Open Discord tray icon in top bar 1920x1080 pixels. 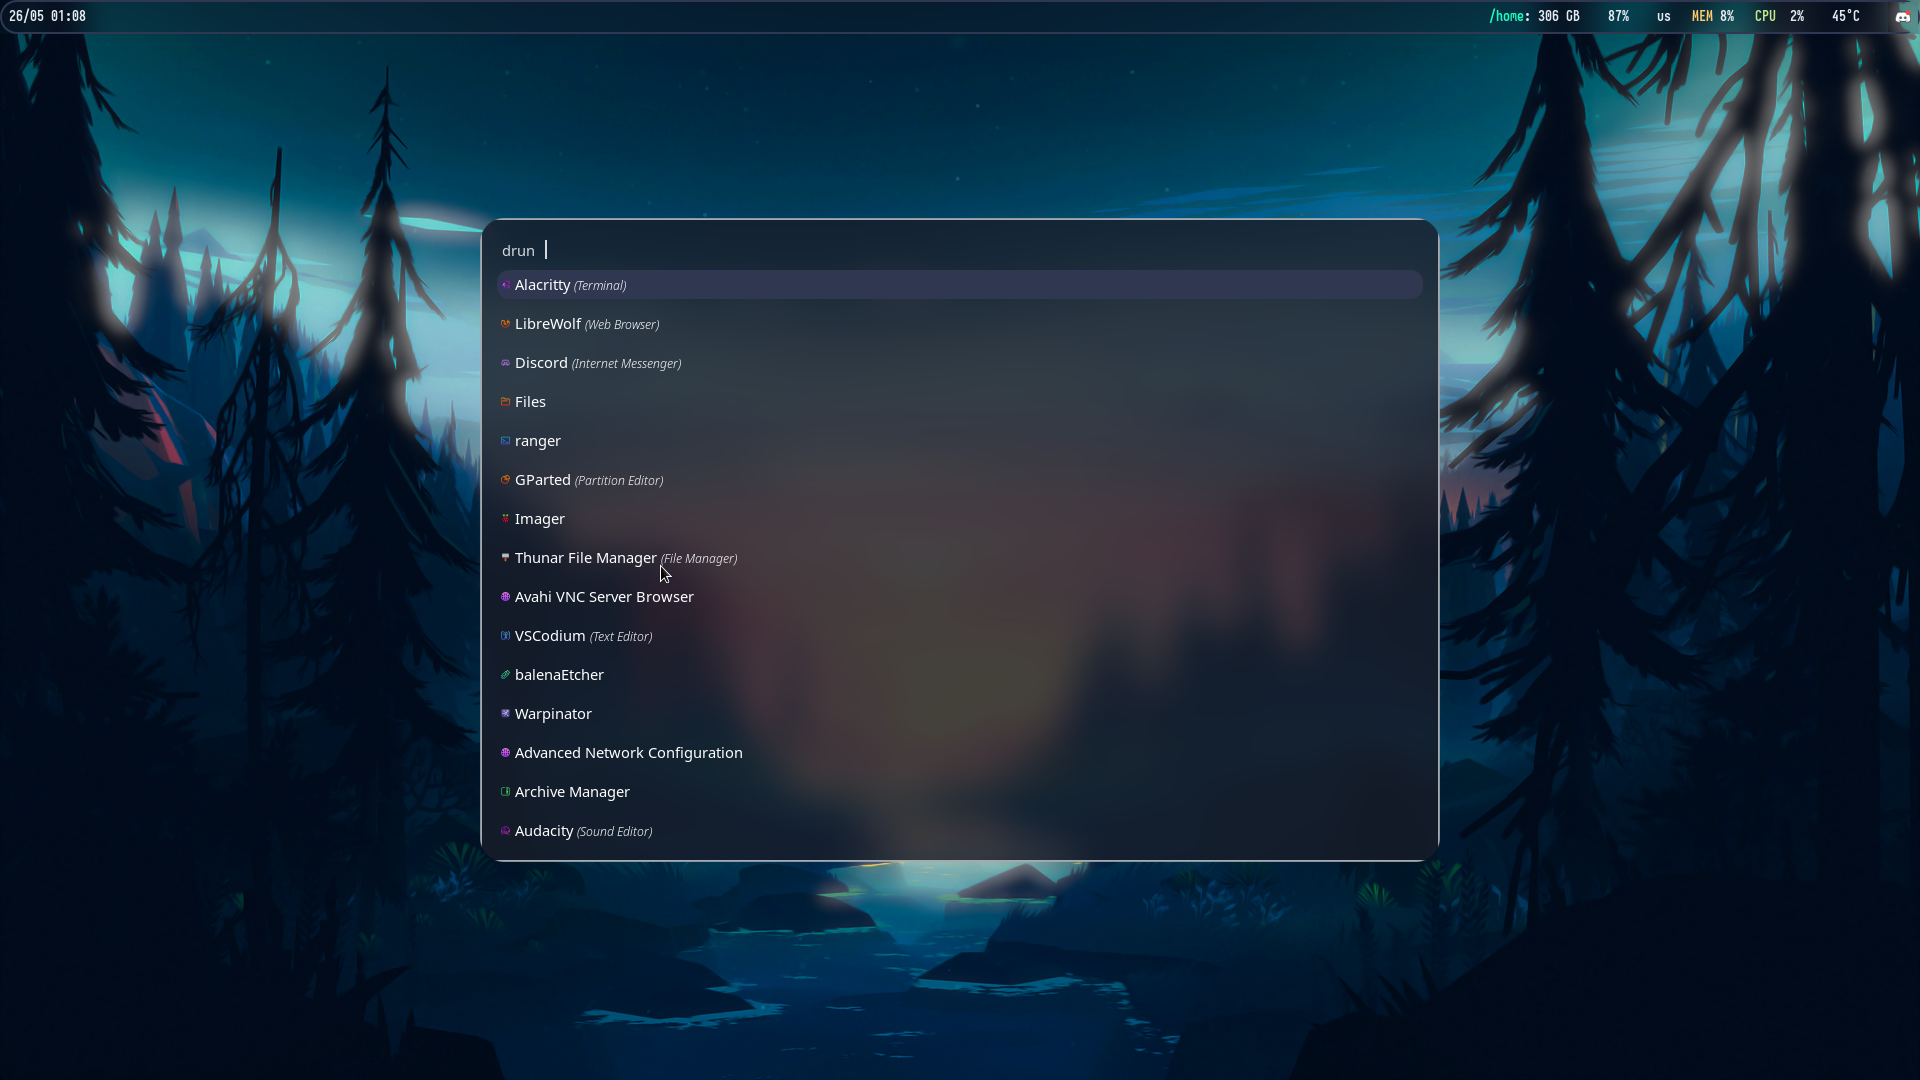pyautogui.click(x=1902, y=16)
